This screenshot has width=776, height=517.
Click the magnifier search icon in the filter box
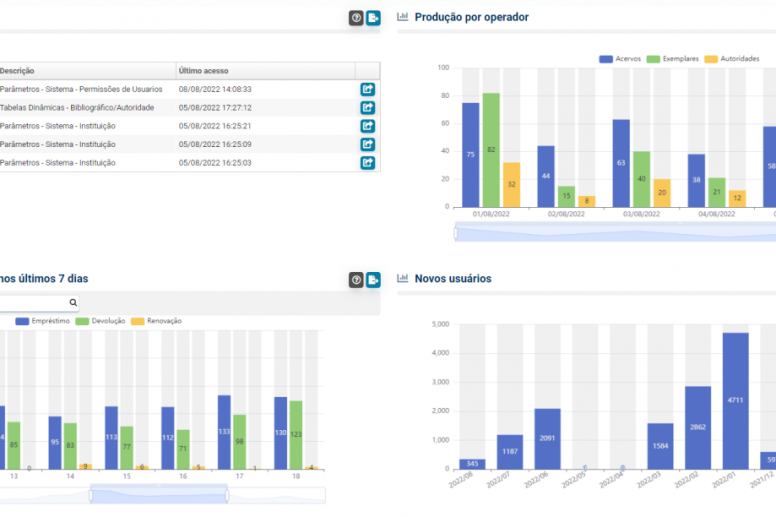pos(73,302)
